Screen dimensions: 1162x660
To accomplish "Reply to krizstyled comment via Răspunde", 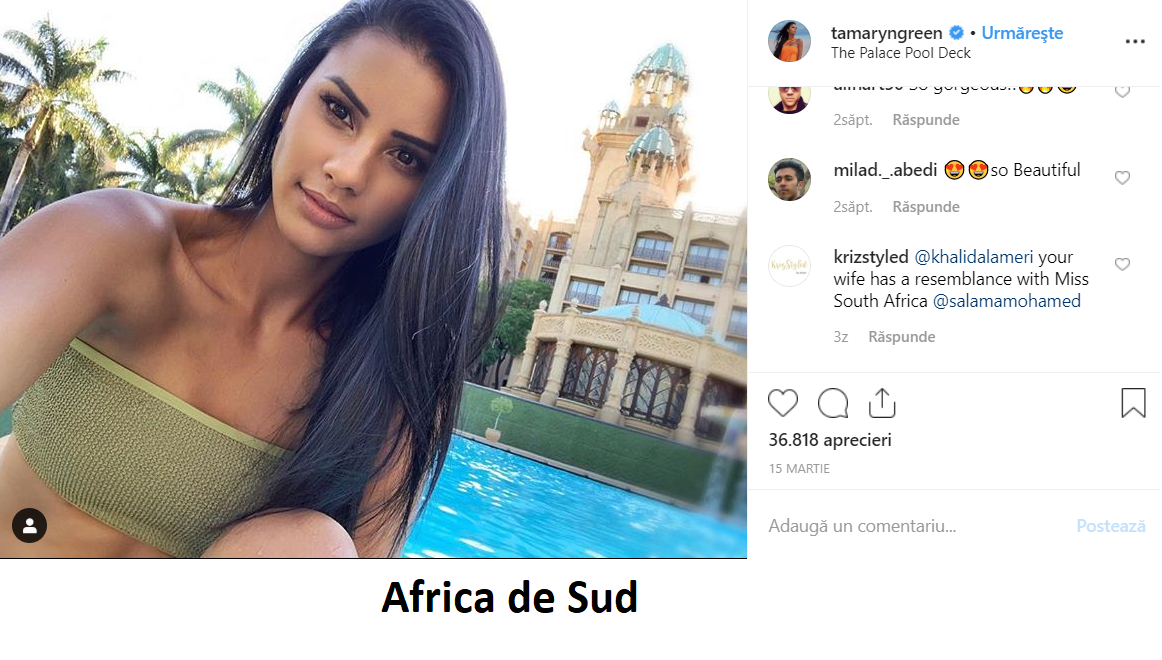I will click(x=901, y=336).
